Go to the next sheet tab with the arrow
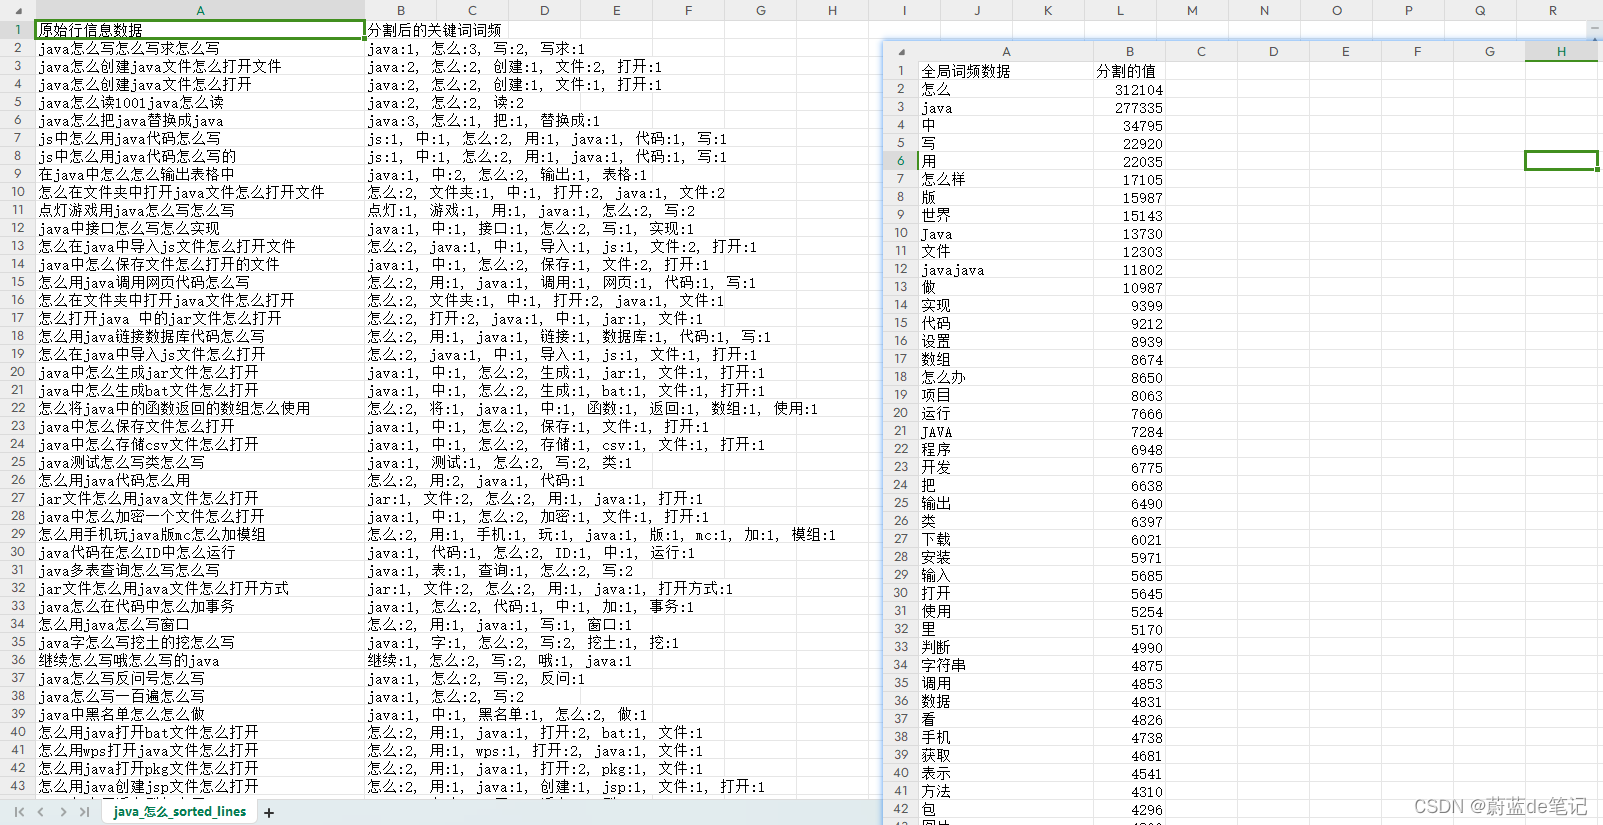The height and width of the screenshot is (825, 1603). pyautogui.click(x=63, y=812)
